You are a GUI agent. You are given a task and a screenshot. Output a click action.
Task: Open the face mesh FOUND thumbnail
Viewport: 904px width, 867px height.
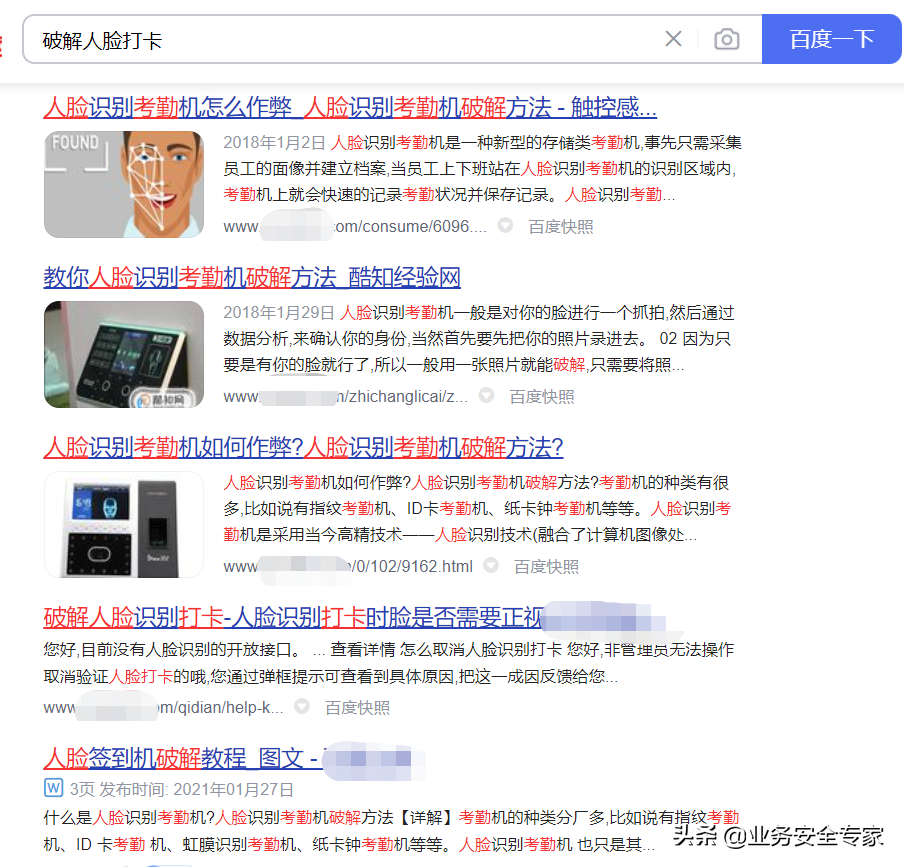coord(124,184)
